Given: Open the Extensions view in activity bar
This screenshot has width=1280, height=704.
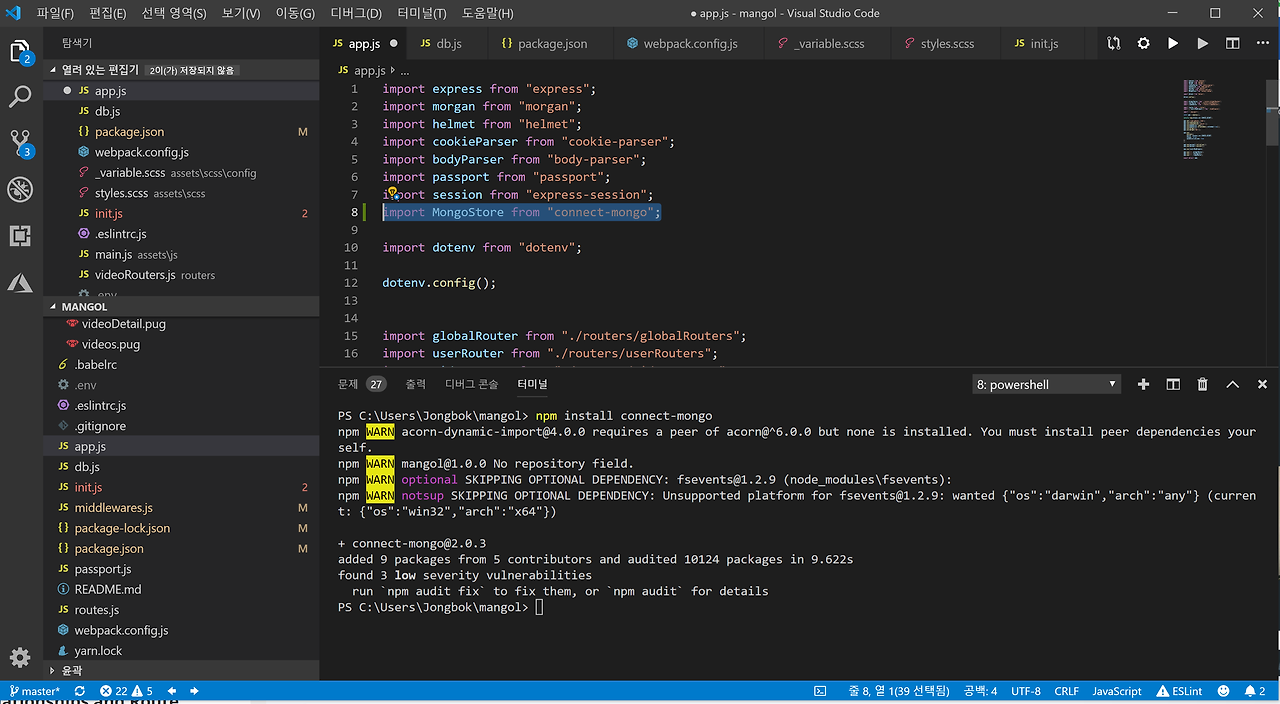Looking at the screenshot, I should (x=20, y=236).
